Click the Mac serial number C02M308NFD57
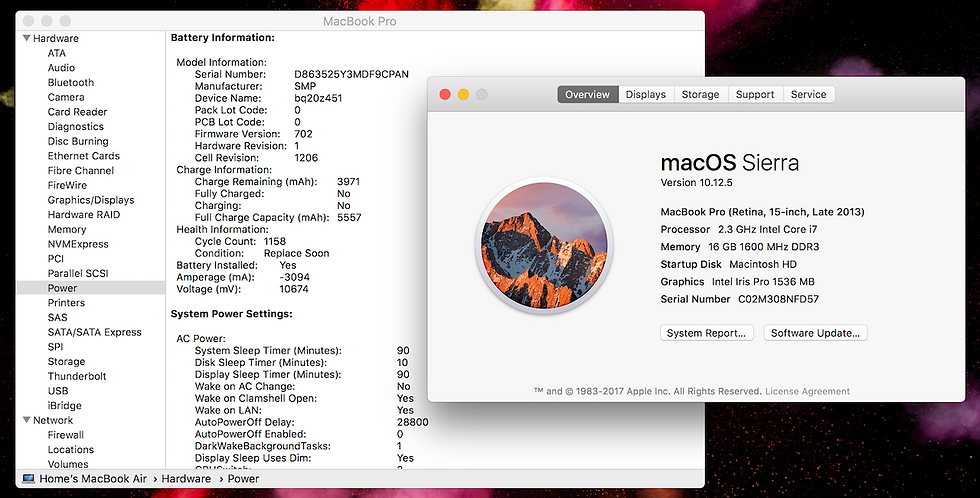Image resolution: width=980 pixels, height=498 pixels. point(778,299)
